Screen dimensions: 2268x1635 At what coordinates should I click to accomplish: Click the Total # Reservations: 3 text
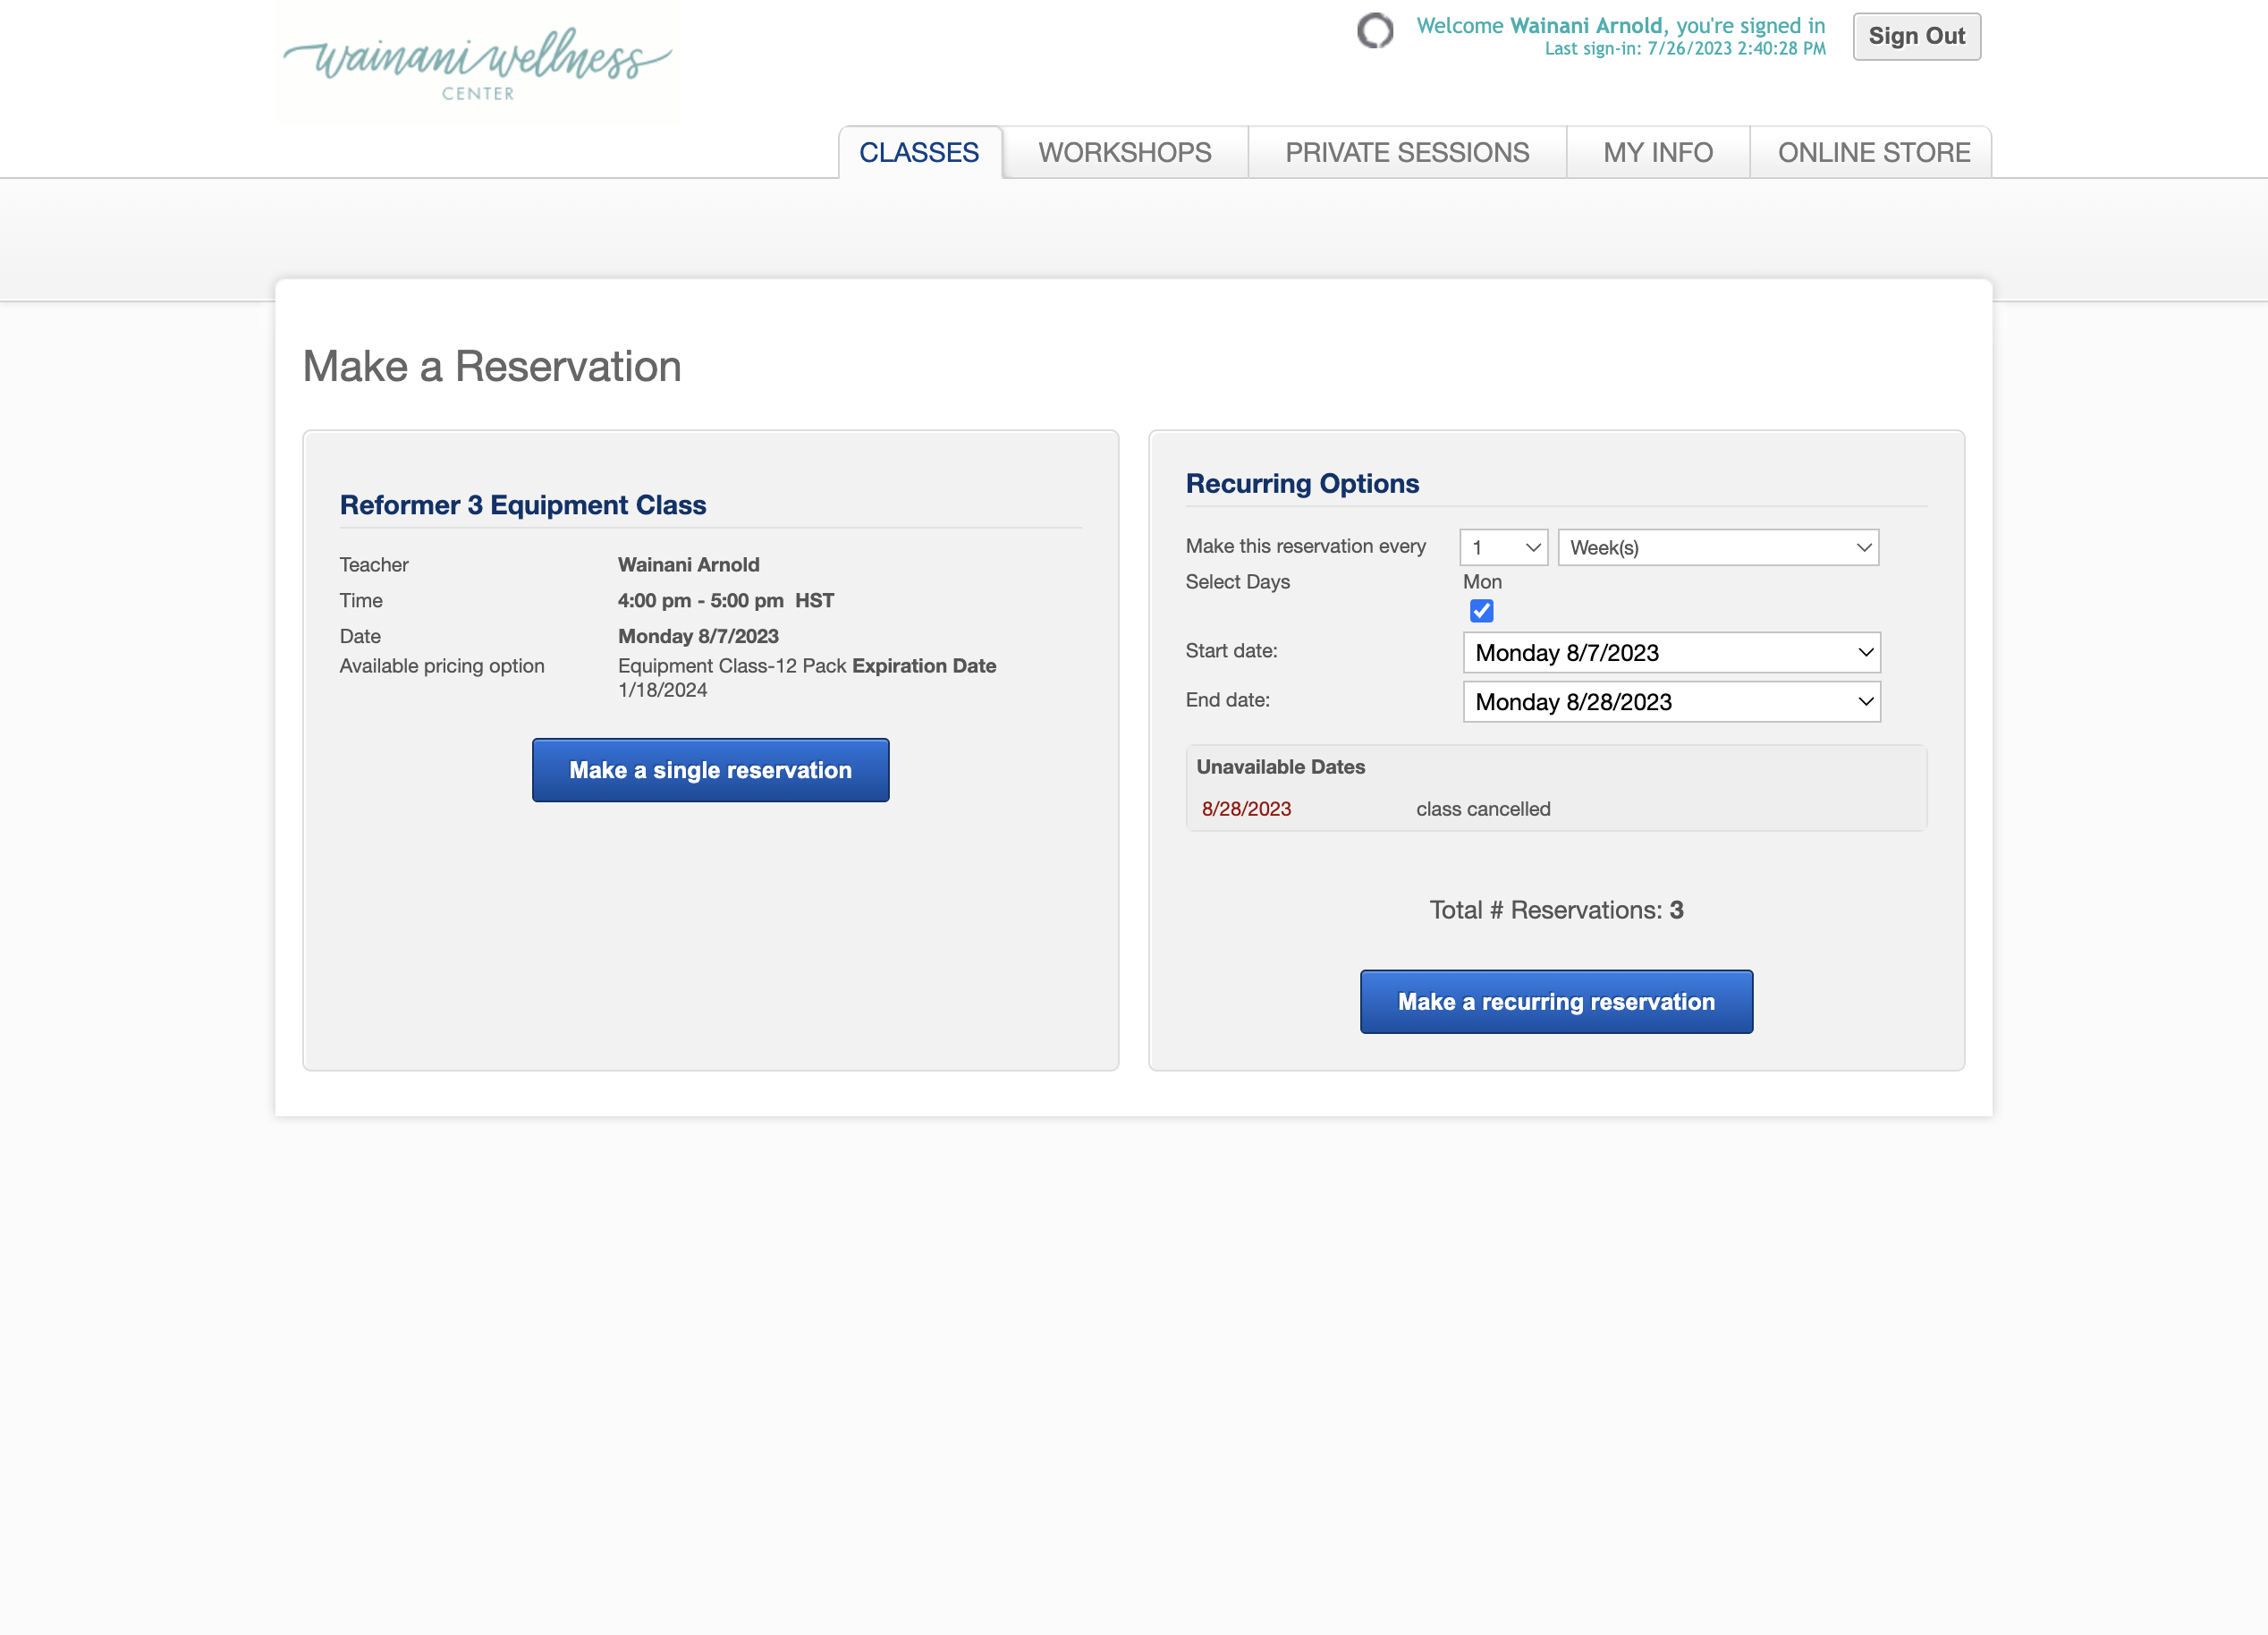(x=1555, y=910)
